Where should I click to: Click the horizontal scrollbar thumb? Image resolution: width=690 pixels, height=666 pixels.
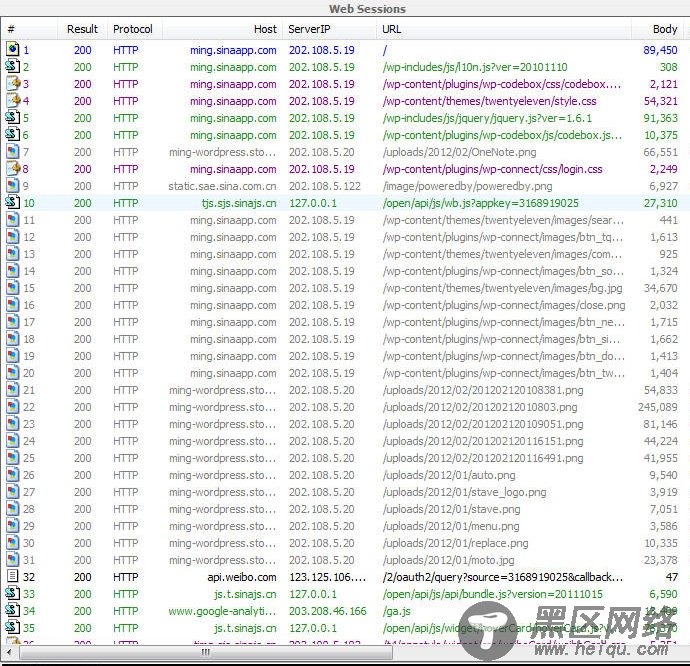[x=206, y=652]
